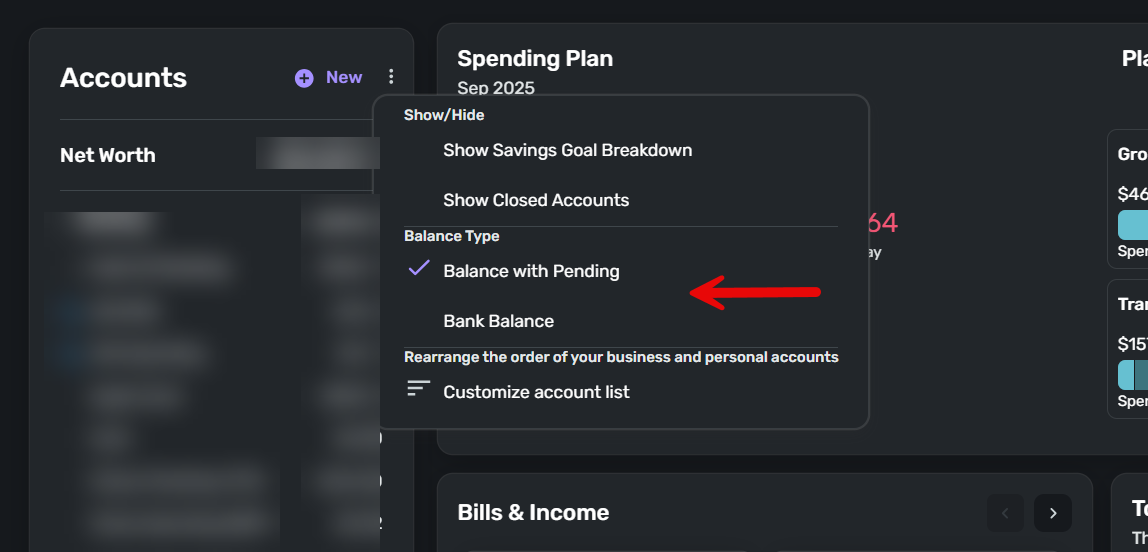Viewport: 1148px width, 552px height.
Task: Toggle Show Savings Goal Breakdown
Action: (567, 150)
